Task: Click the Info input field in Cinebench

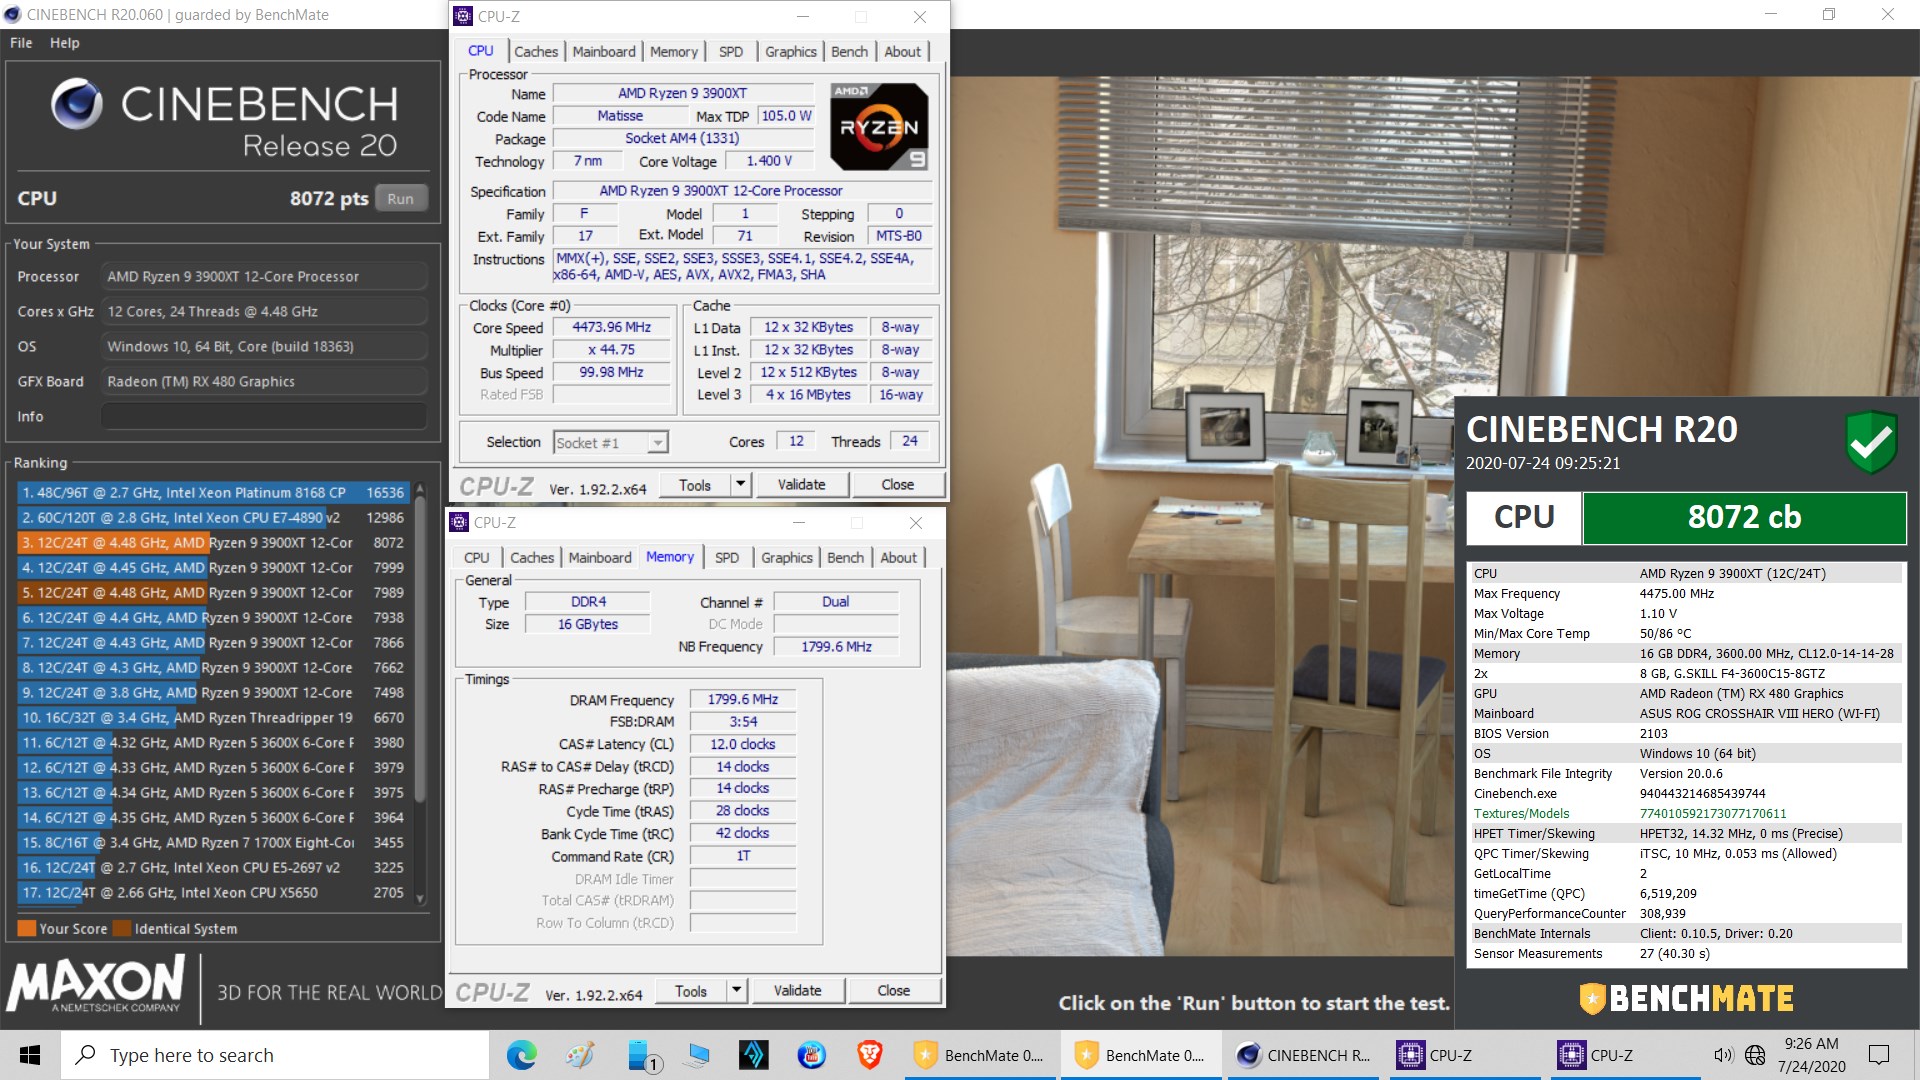Action: point(265,416)
